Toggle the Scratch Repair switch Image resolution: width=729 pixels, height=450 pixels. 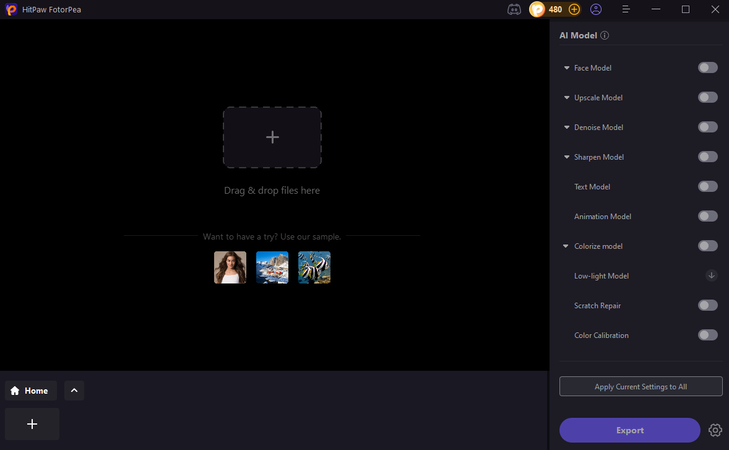pos(707,305)
